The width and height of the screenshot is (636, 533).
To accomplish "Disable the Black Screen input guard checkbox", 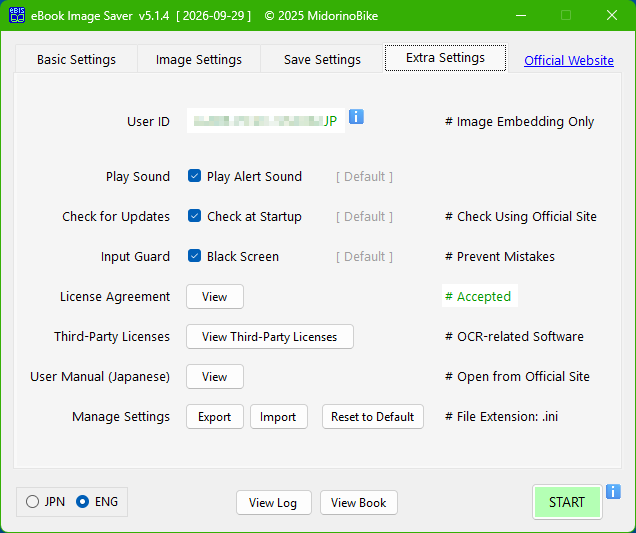I will tap(194, 256).
